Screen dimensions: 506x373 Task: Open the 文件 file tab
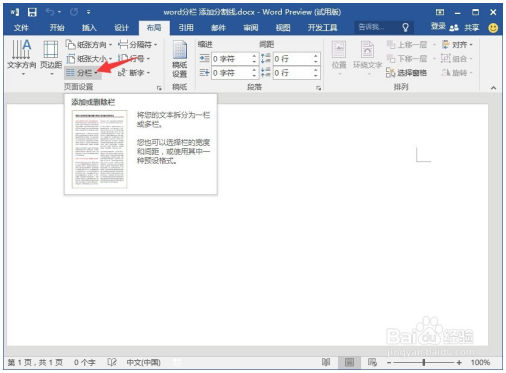coord(21,28)
